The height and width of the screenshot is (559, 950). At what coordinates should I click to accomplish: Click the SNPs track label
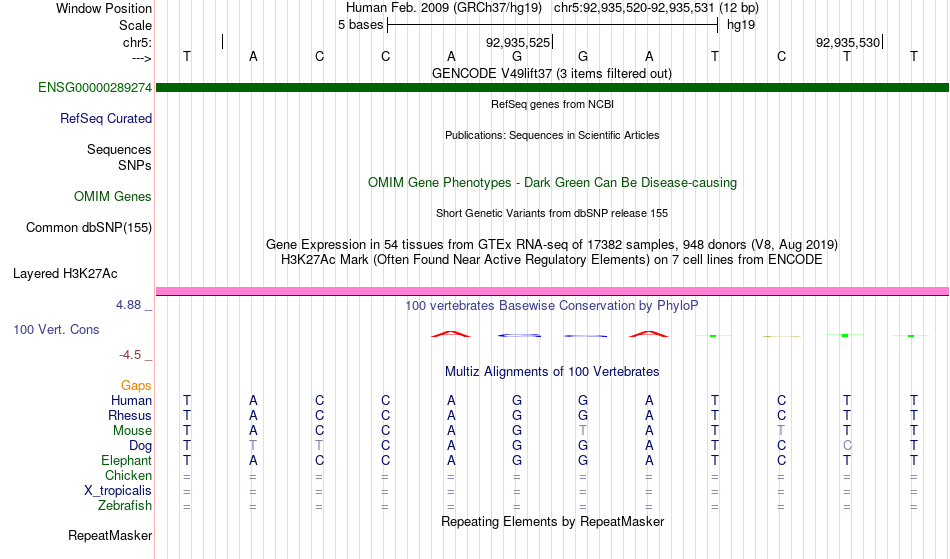135,165
